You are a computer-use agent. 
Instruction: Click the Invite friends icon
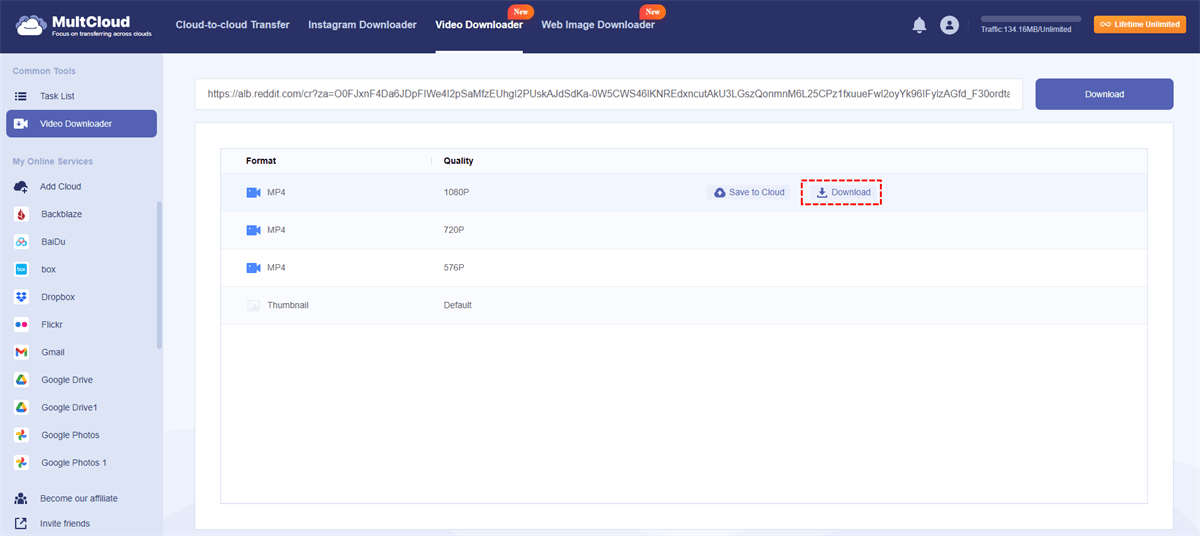pyautogui.click(x=20, y=524)
